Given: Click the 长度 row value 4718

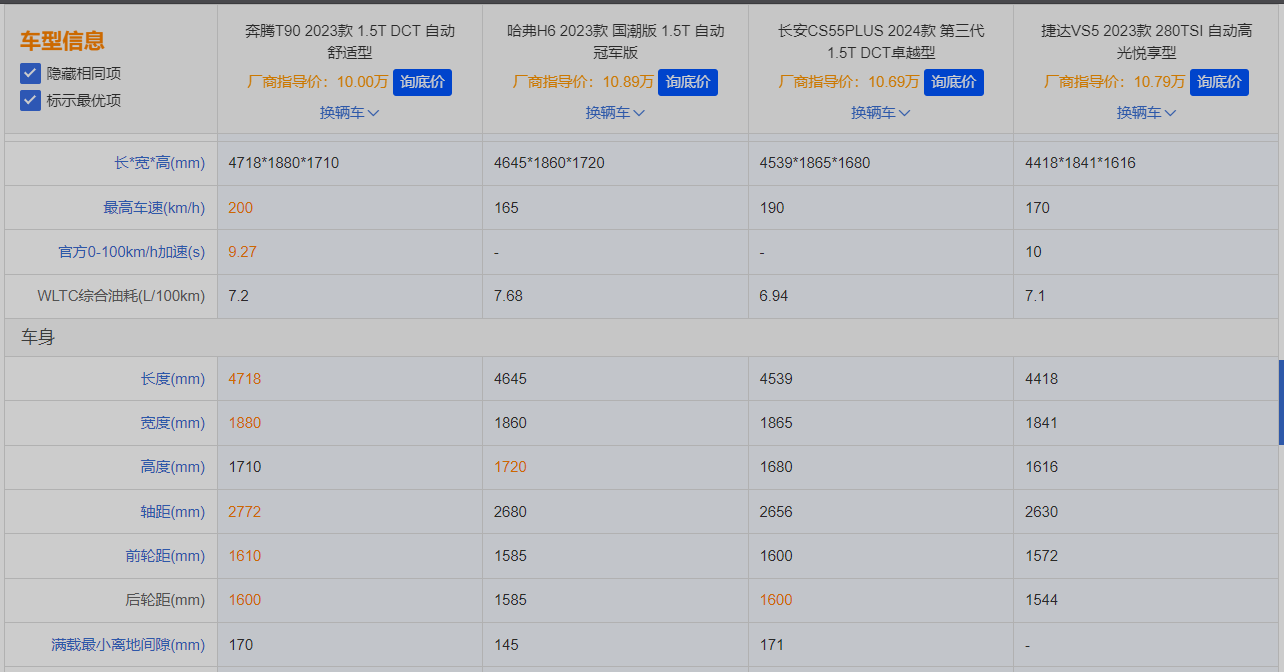Looking at the screenshot, I should tap(245, 379).
